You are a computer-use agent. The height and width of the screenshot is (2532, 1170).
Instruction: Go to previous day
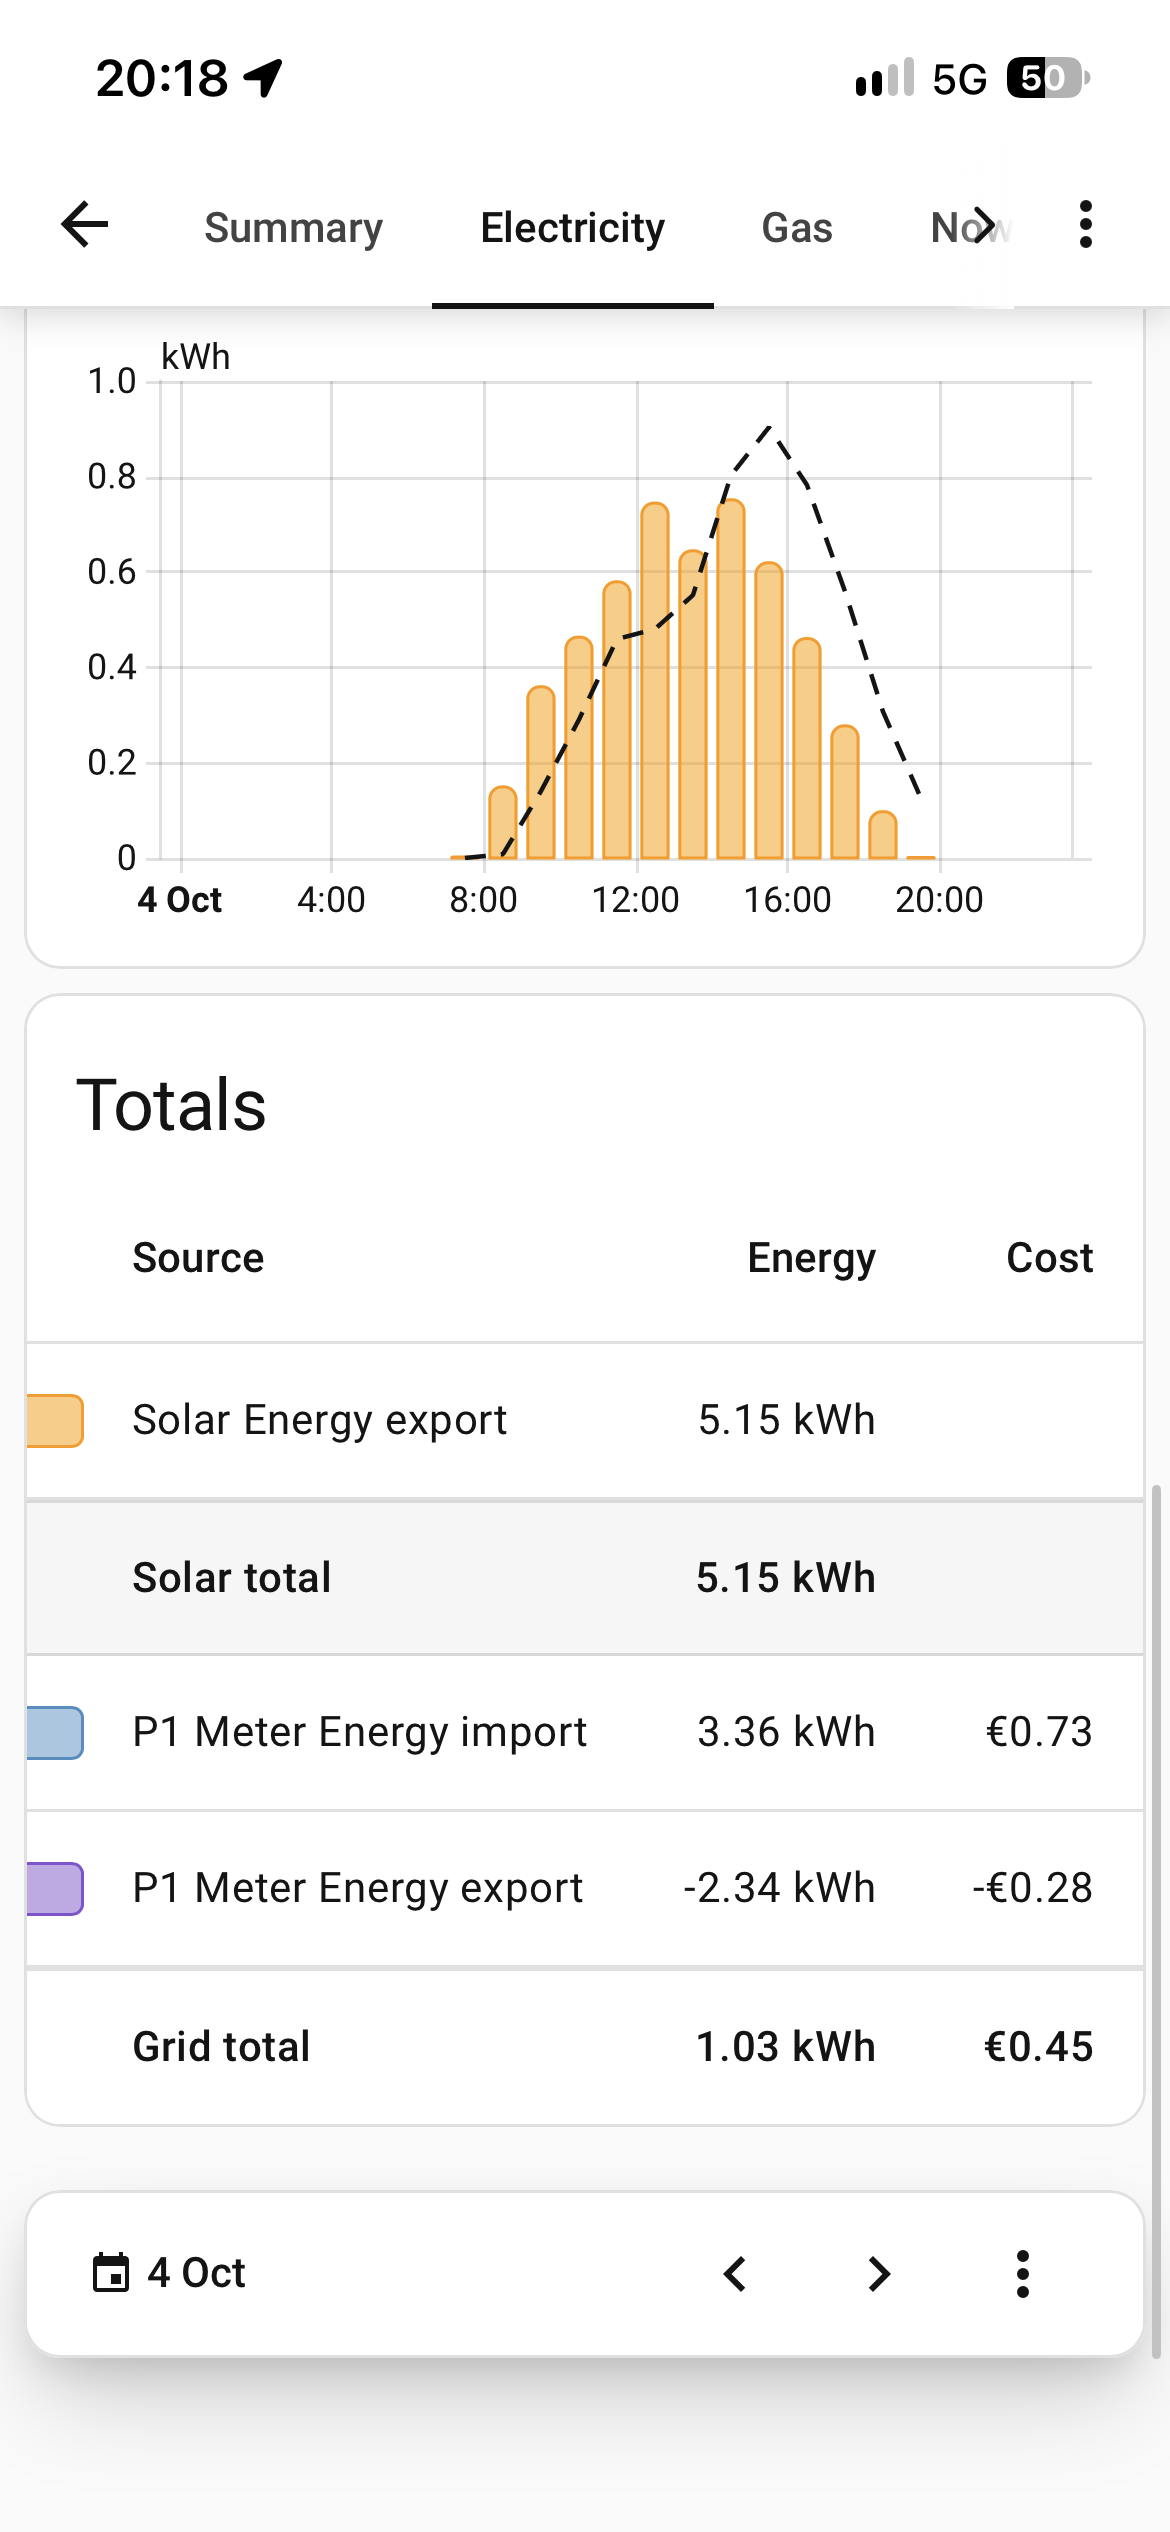(736, 2274)
